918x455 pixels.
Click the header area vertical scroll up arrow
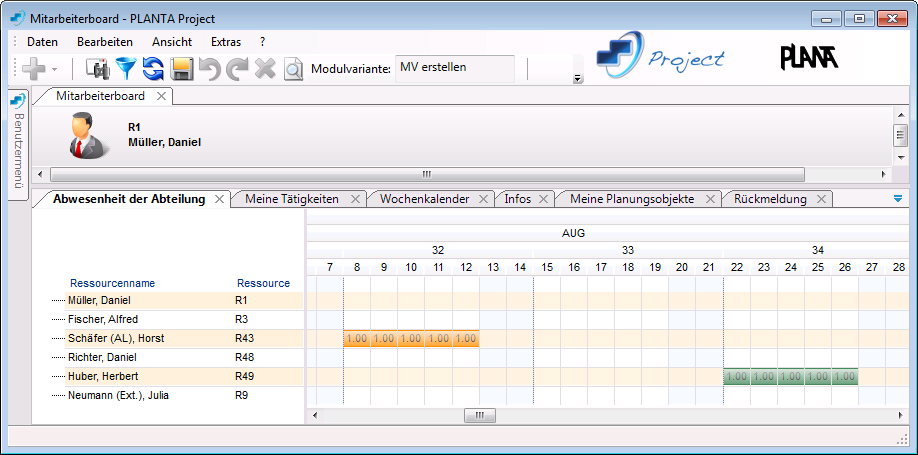click(x=900, y=114)
